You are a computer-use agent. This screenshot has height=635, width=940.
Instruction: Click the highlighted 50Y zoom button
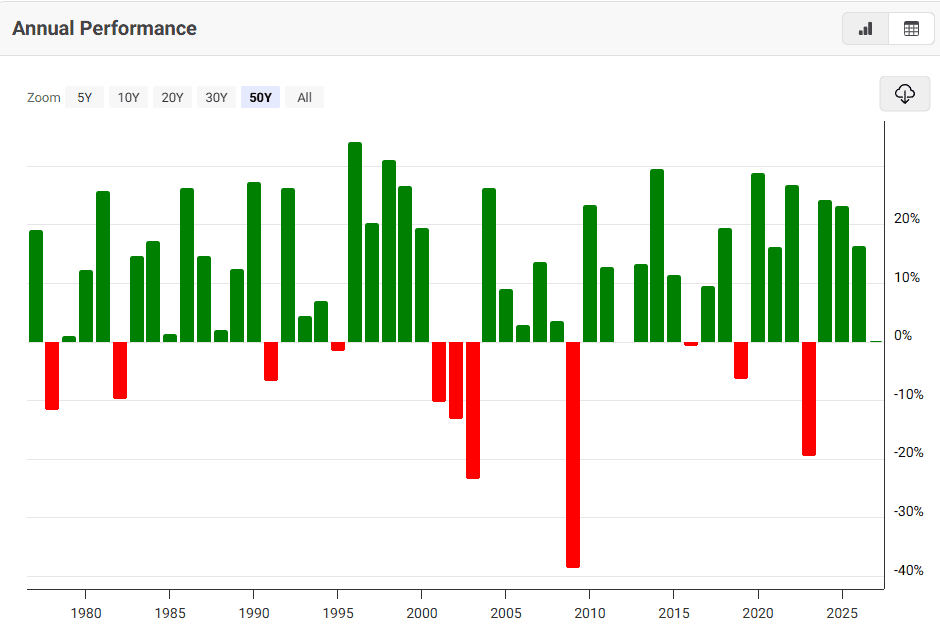(260, 97)
